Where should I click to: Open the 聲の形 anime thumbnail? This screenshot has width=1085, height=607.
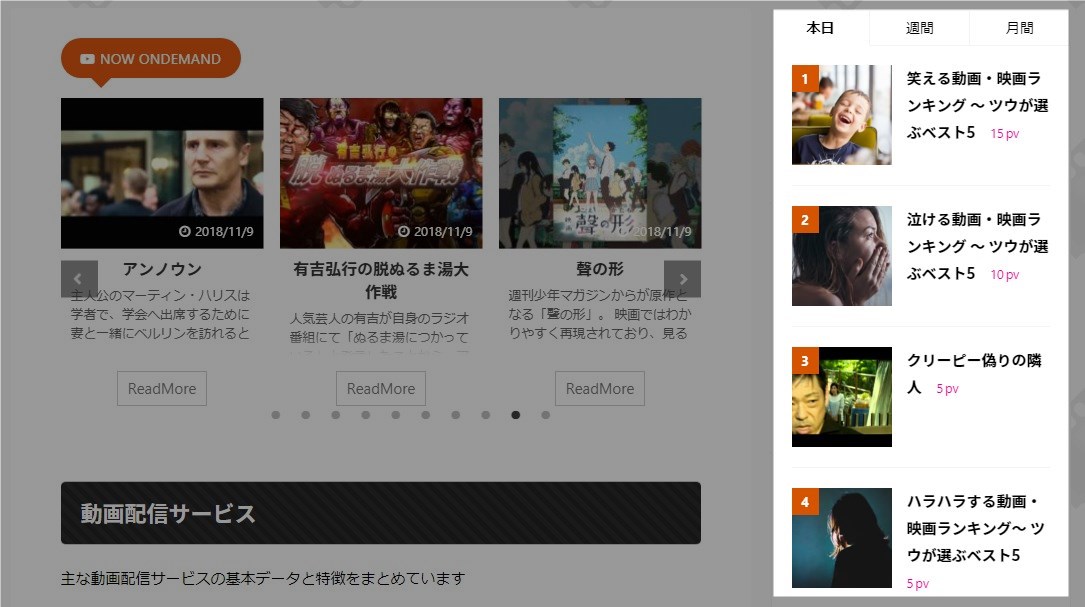(600, 173)
